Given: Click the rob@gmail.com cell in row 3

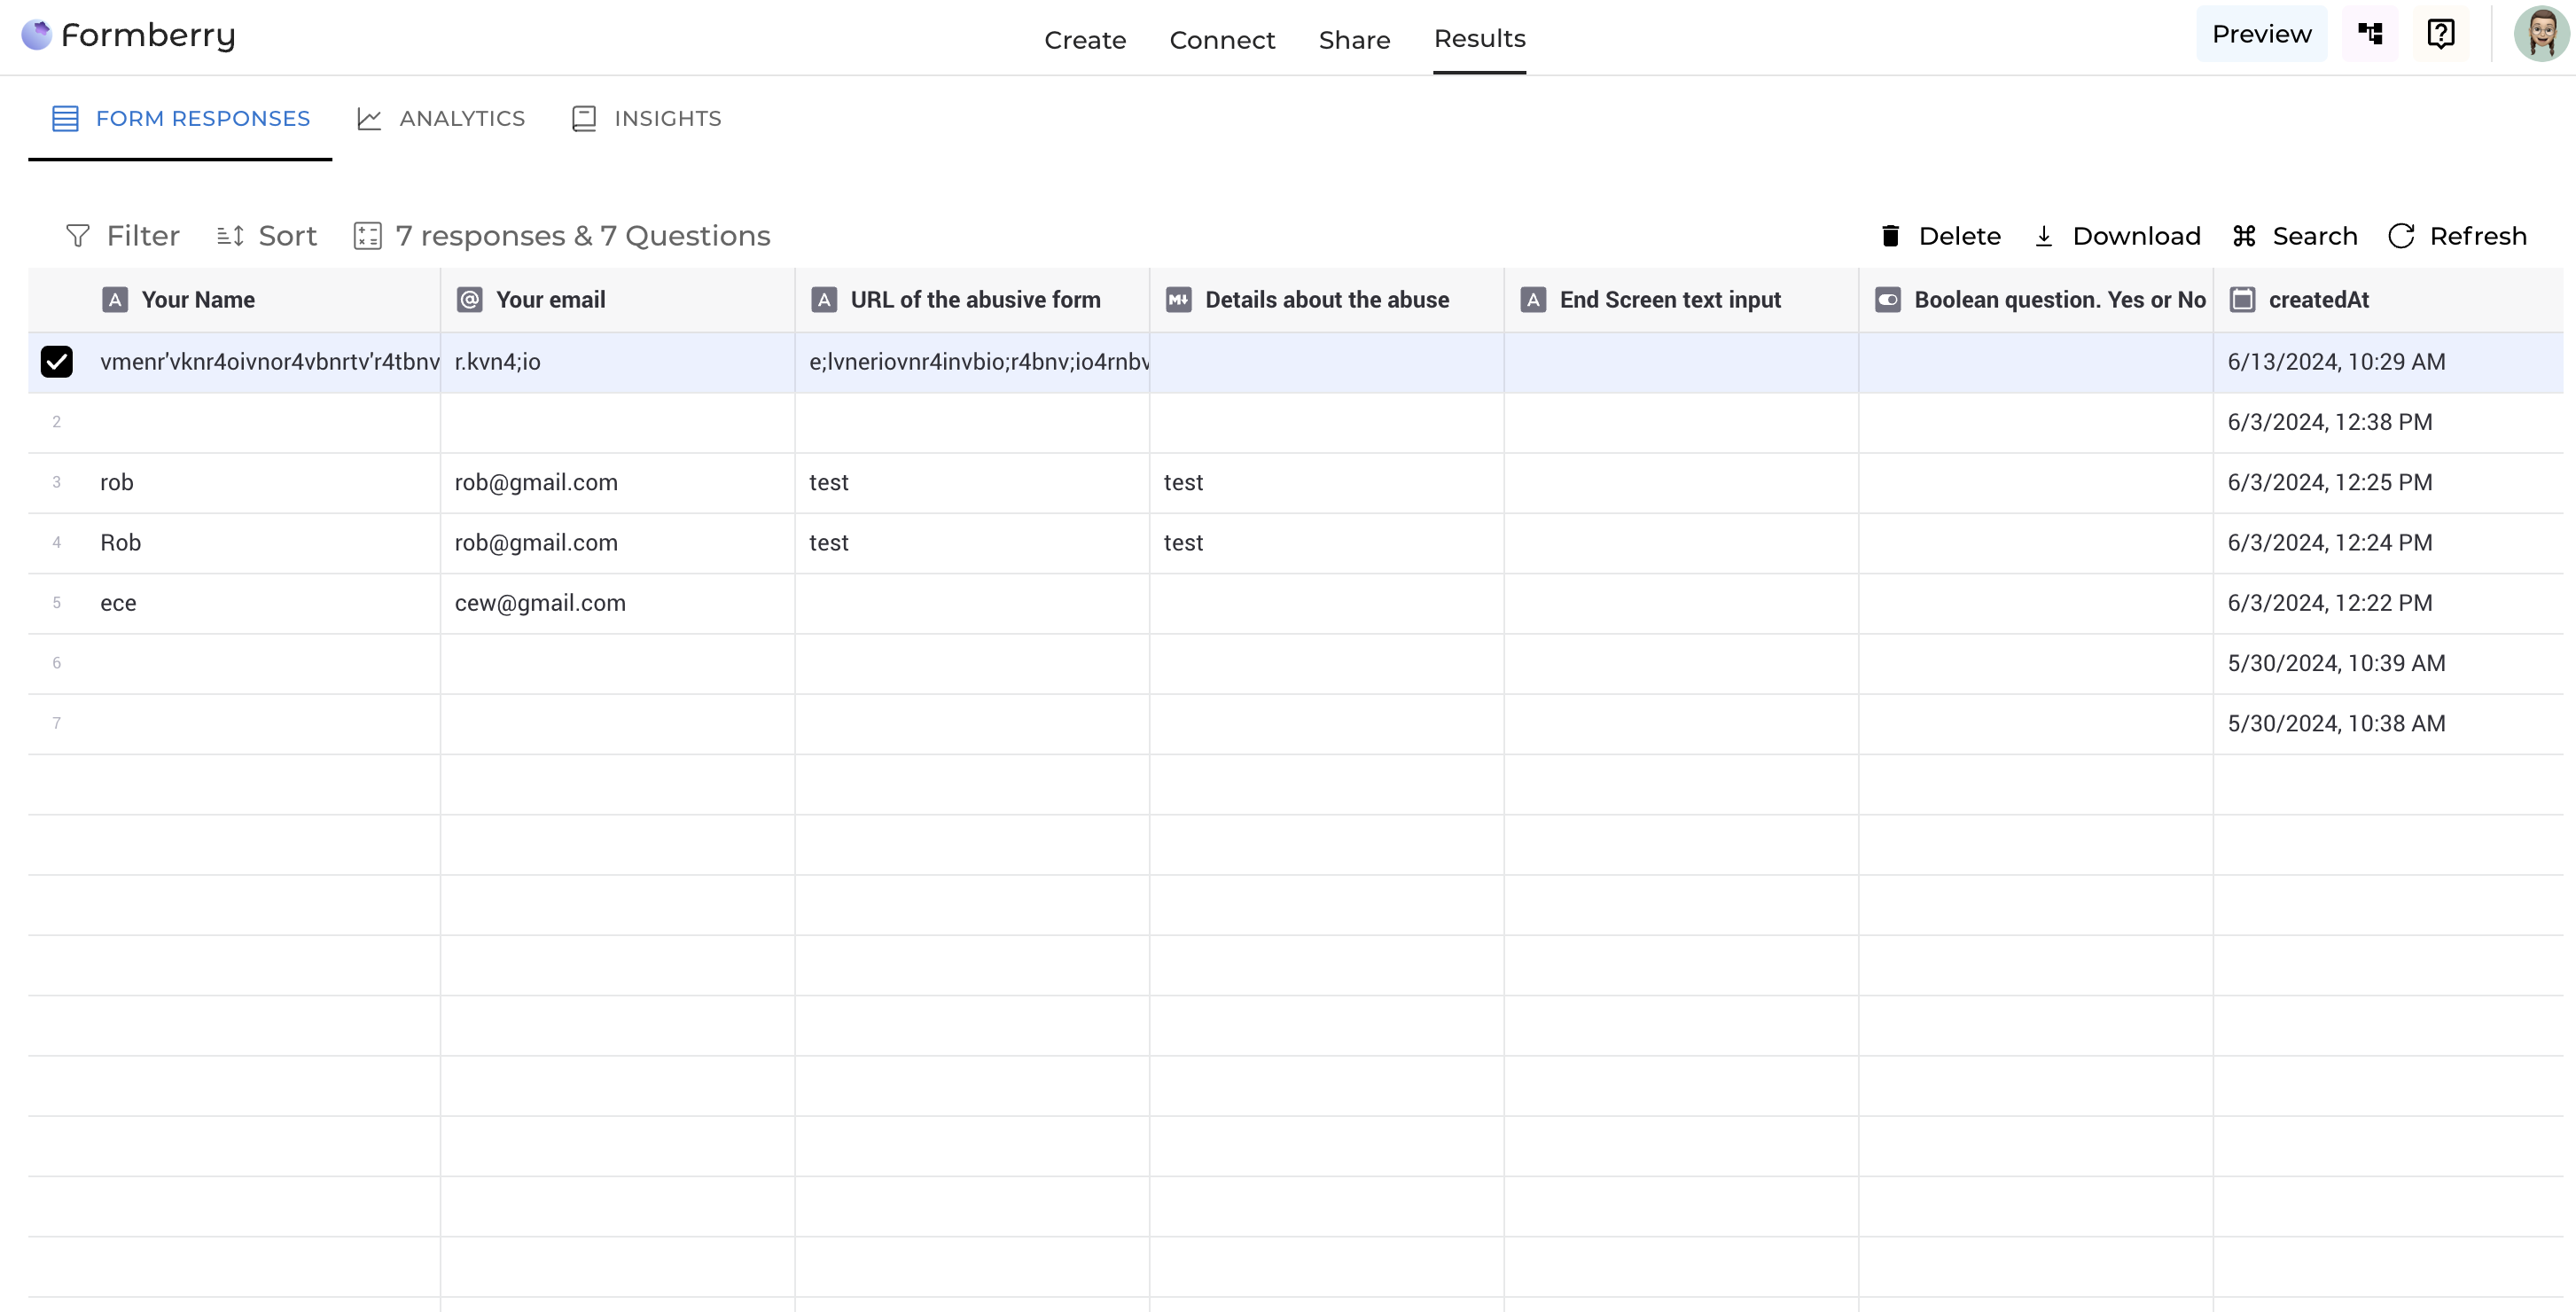Looking at the screenshot, I should [536, 482].
